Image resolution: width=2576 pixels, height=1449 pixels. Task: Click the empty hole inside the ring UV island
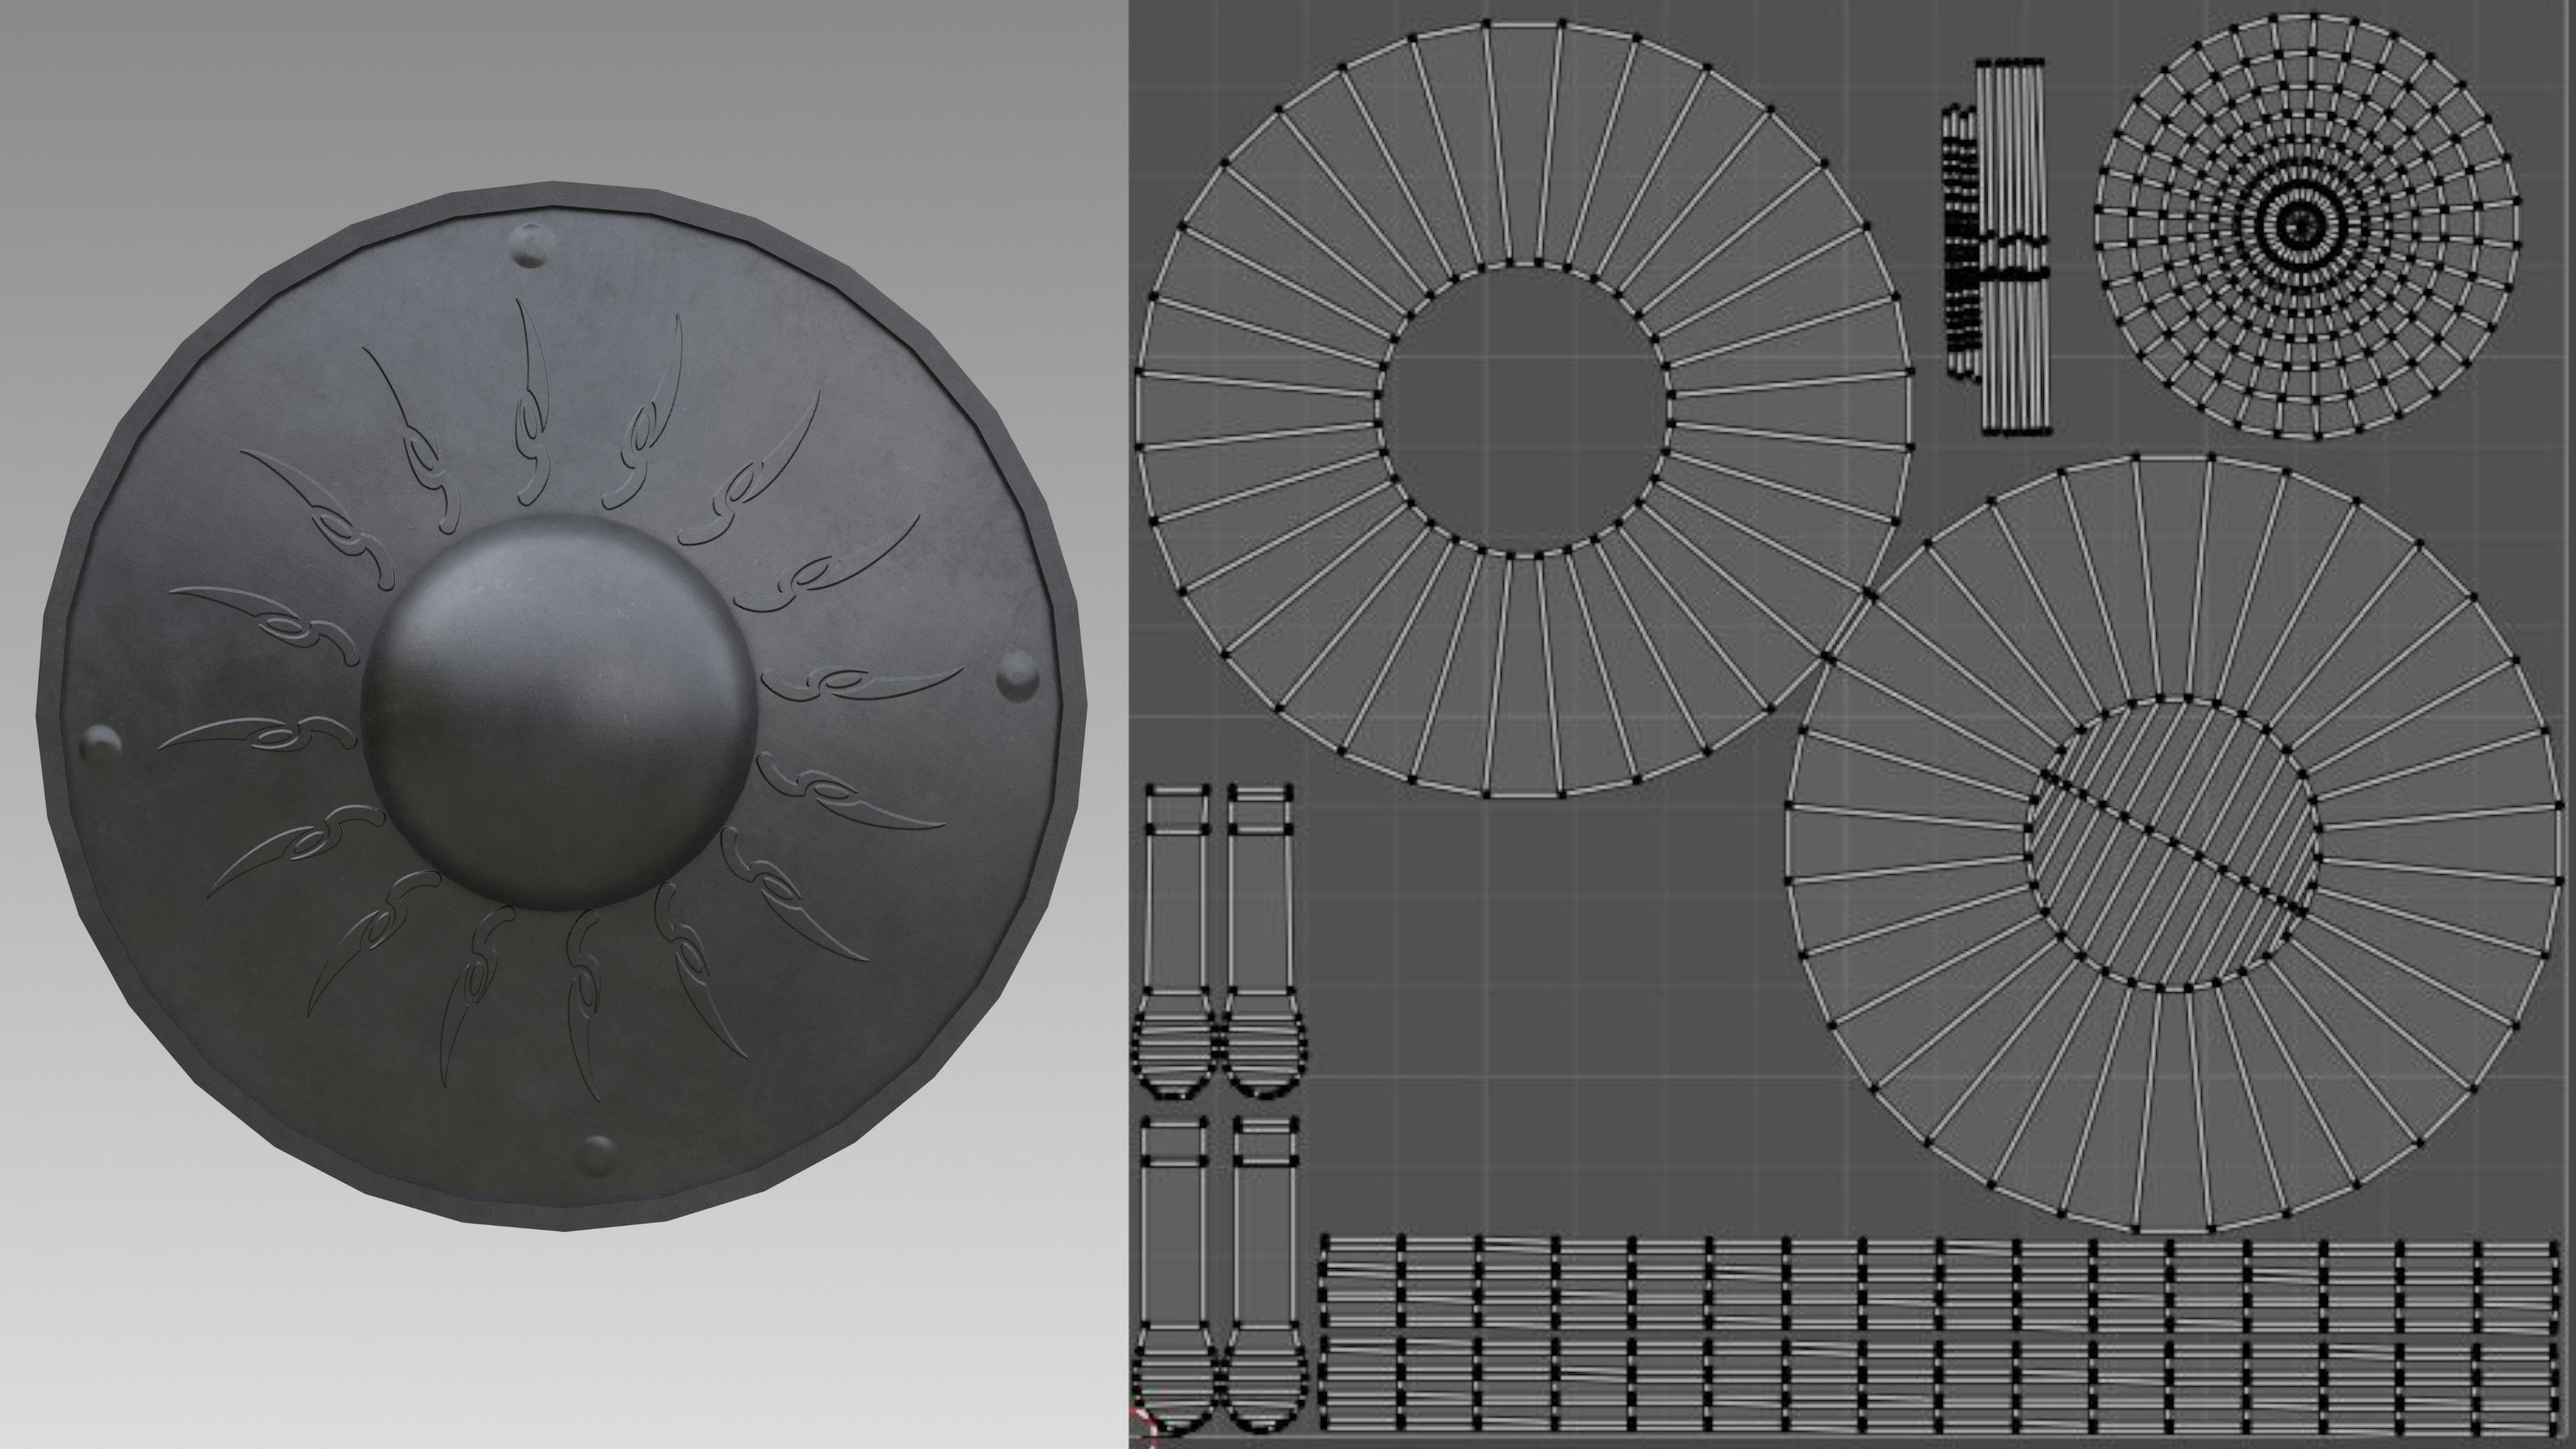[x=1523, y=410]
